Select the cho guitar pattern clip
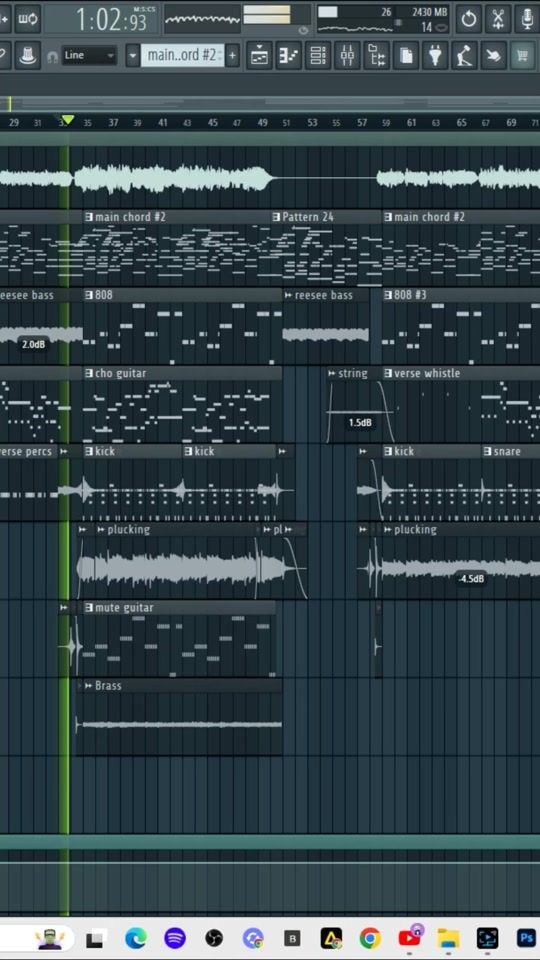This screenshot has height=960, width=540. click(x=182, y=405)
